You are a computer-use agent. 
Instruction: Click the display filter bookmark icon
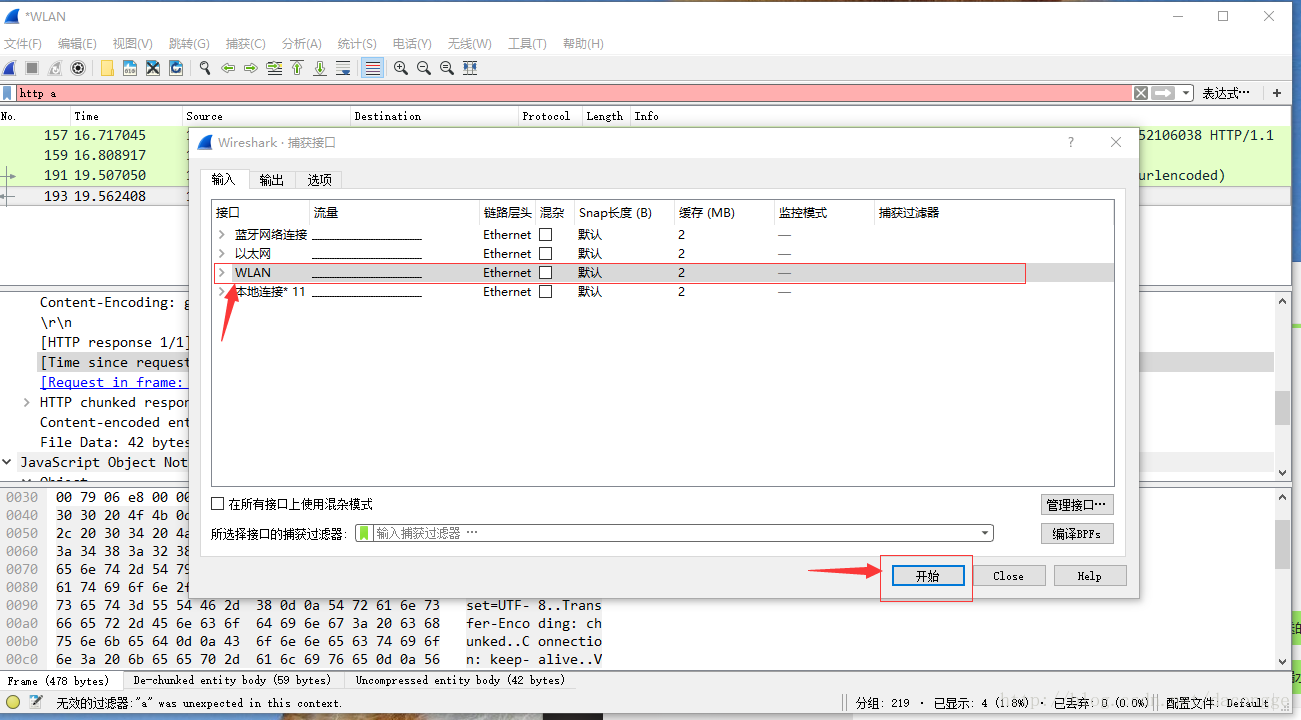[8, 93]
